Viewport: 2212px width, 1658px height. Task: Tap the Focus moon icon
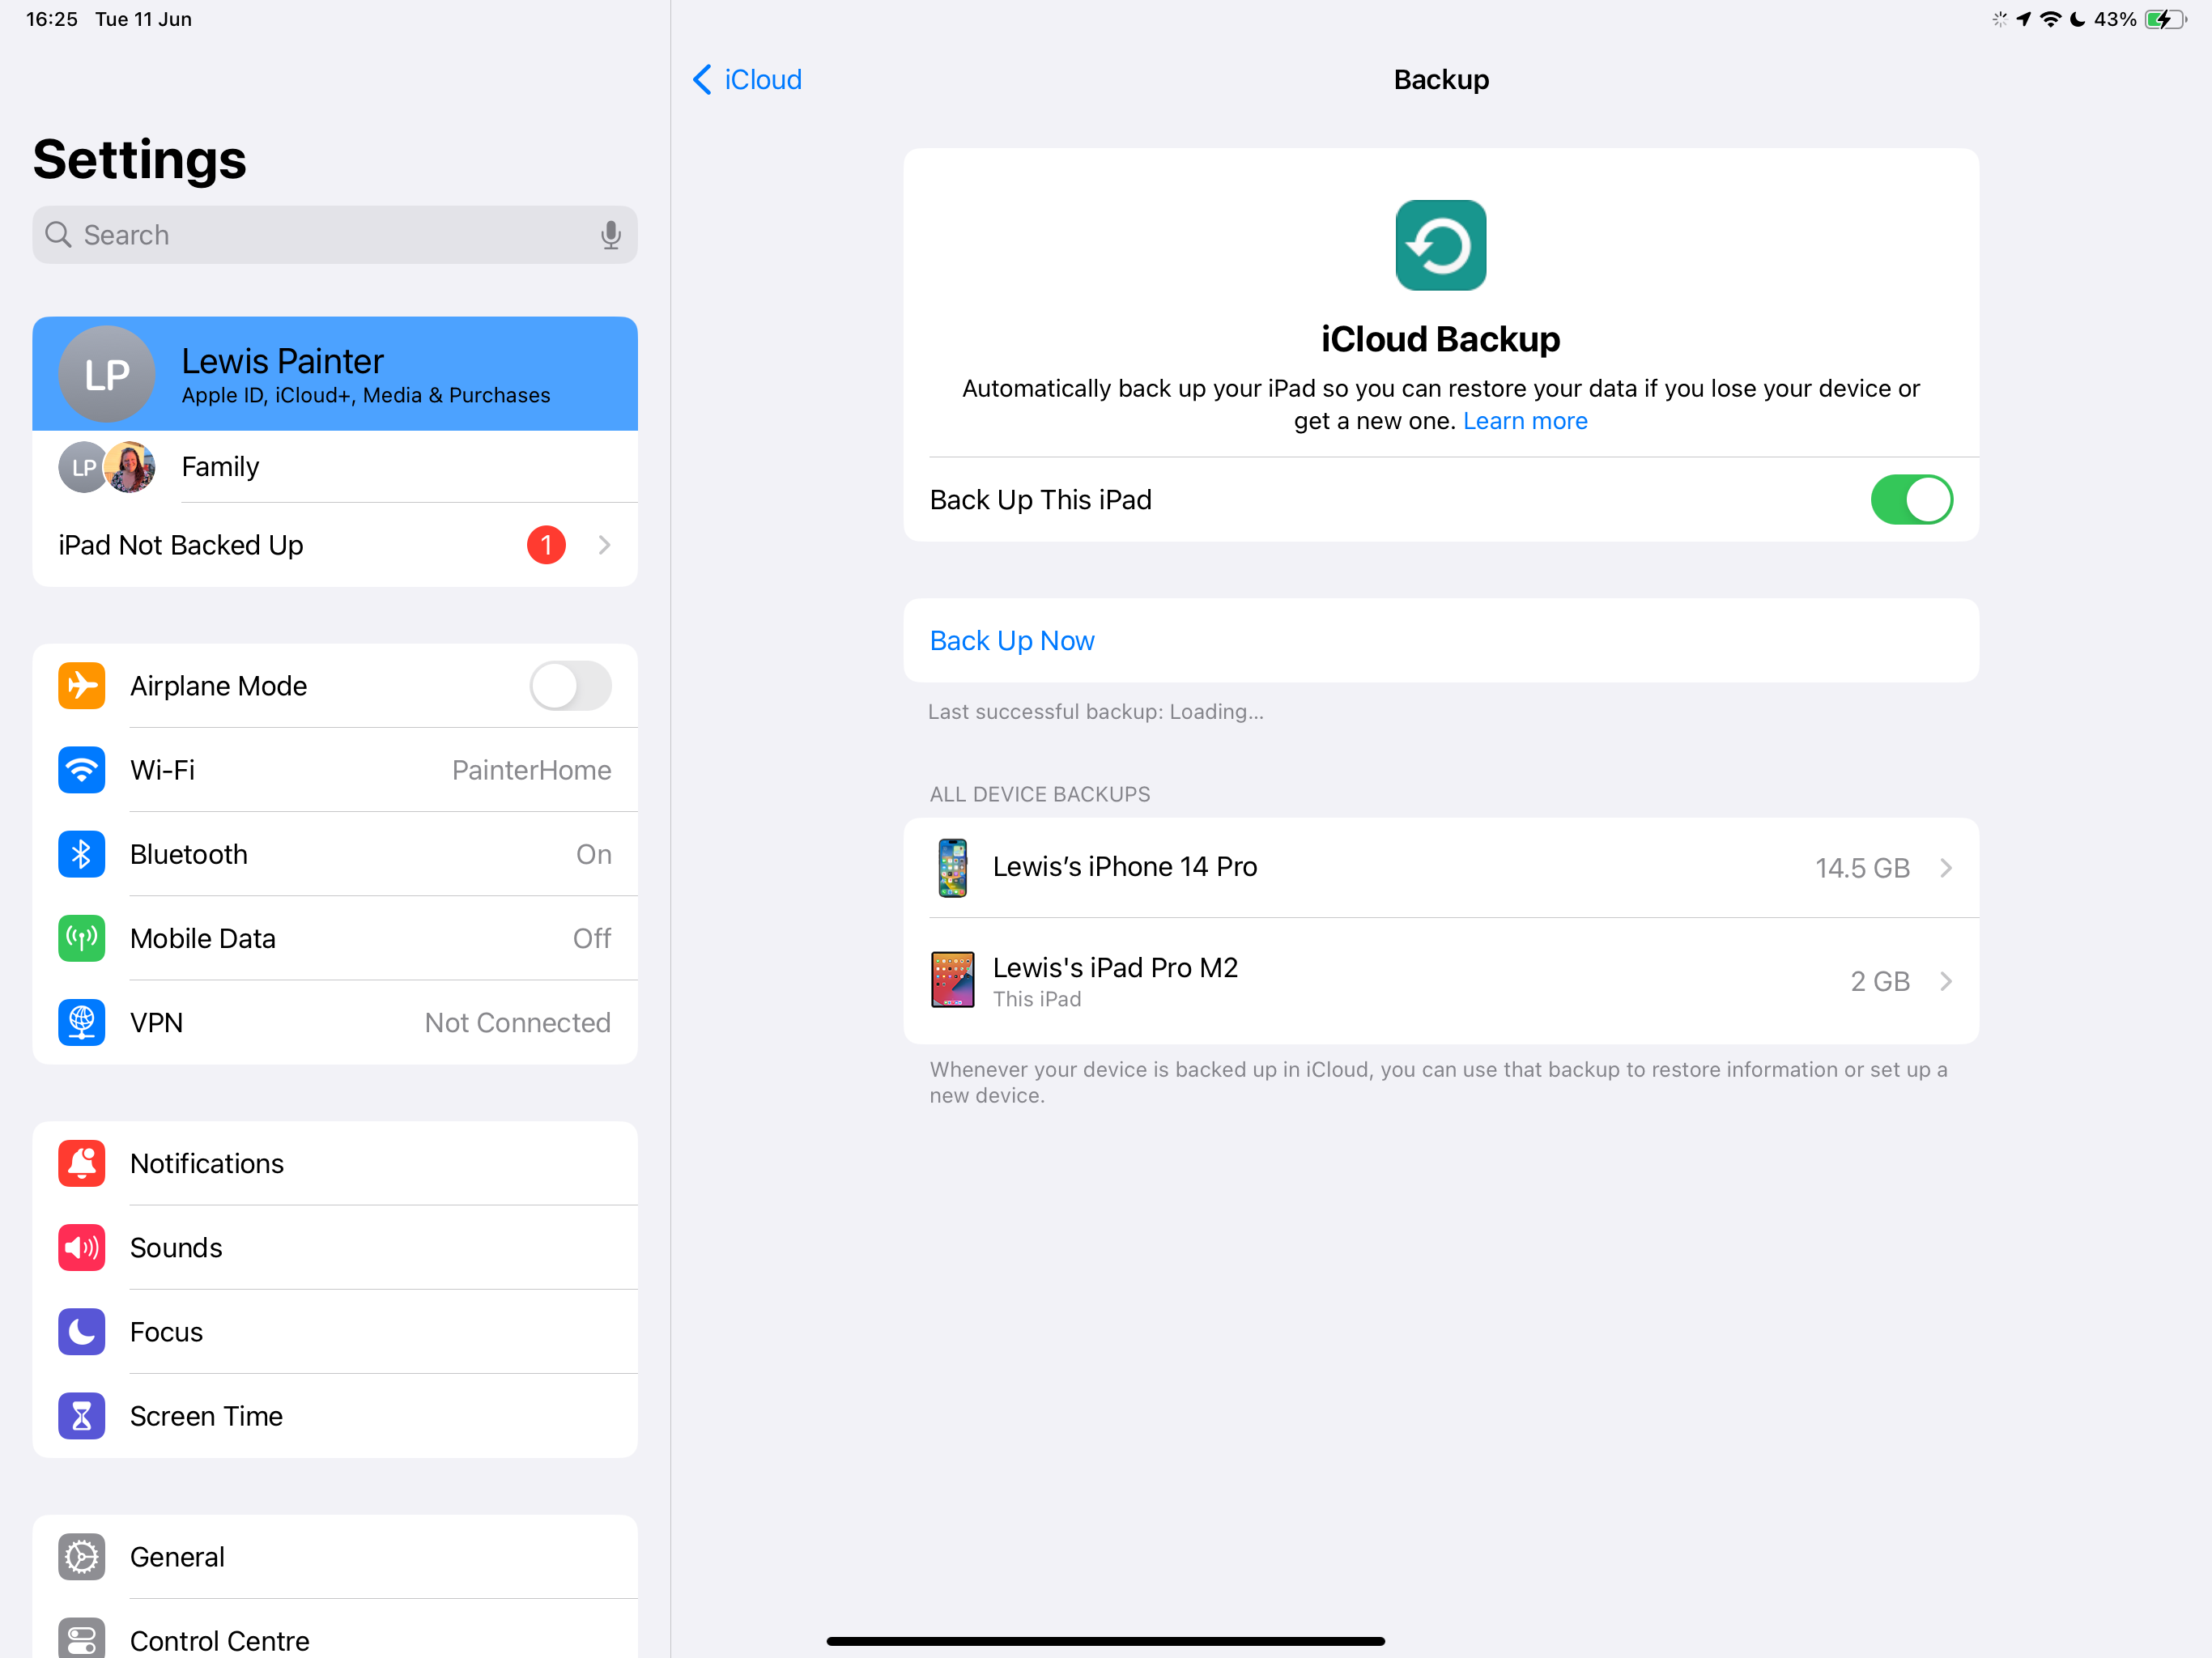click(x=81, y=1331)
